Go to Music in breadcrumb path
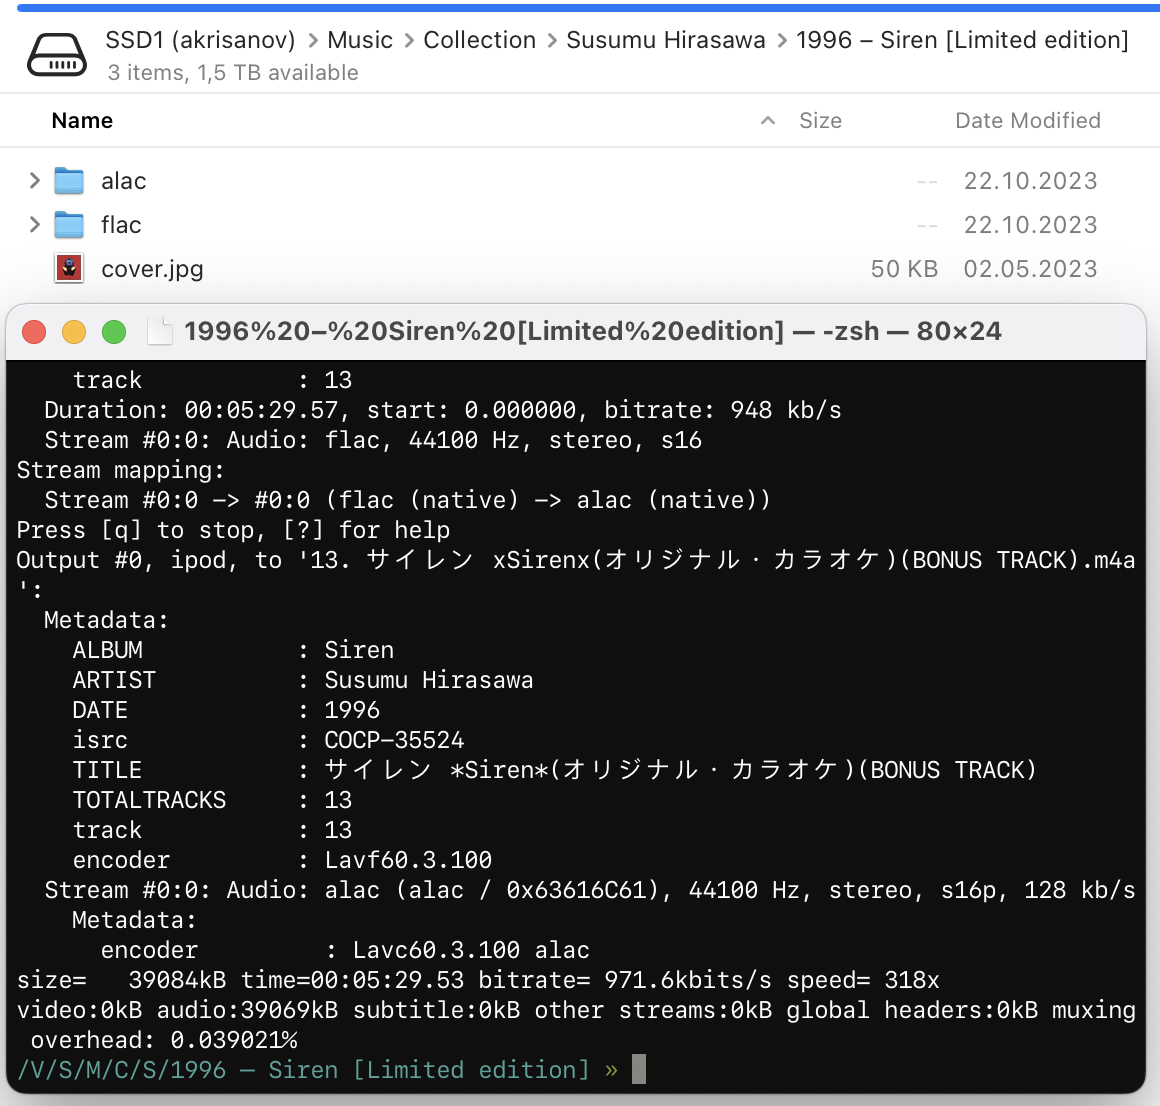 point(360,40)
